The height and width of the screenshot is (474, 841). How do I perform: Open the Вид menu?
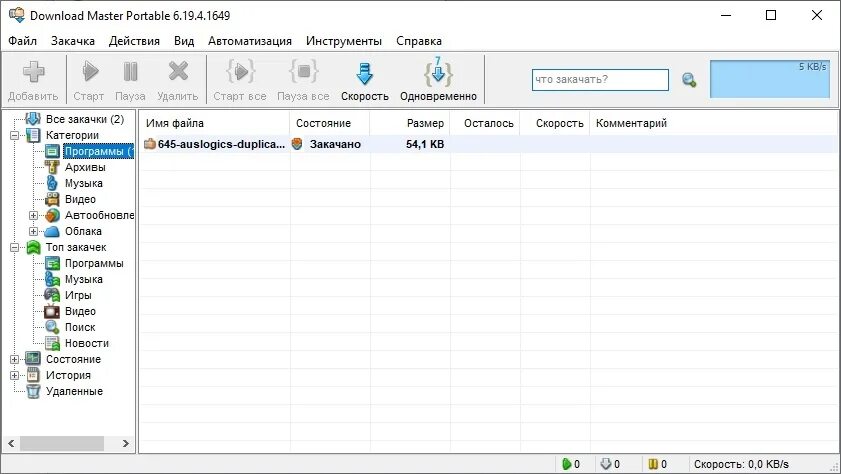click(184, 41)
